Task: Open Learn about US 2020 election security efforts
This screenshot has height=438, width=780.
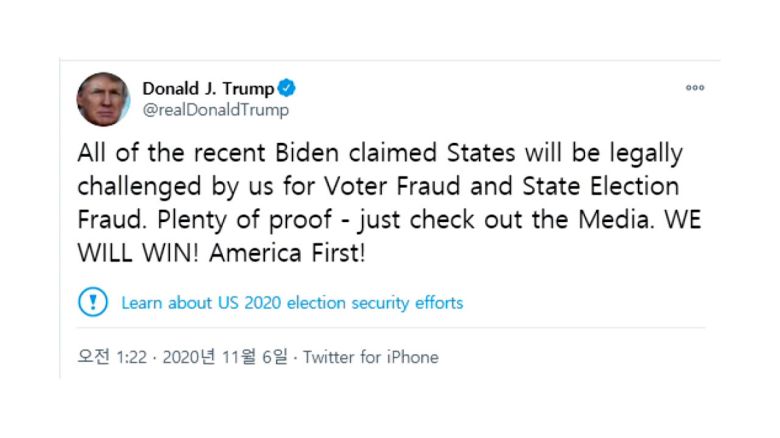Action: coord(292,302)
